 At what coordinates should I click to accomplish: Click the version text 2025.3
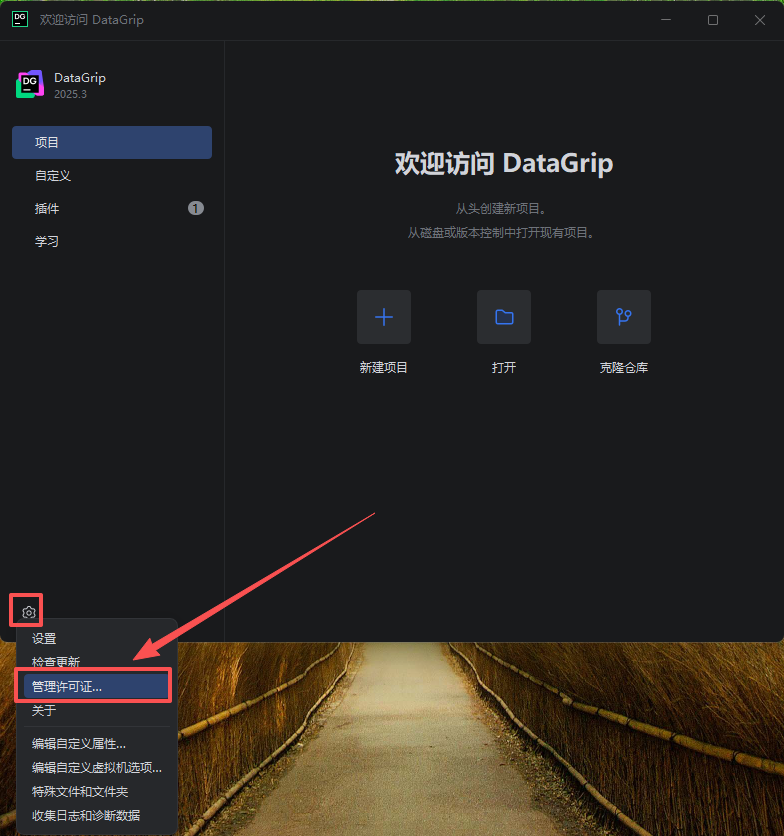[70, 94]
